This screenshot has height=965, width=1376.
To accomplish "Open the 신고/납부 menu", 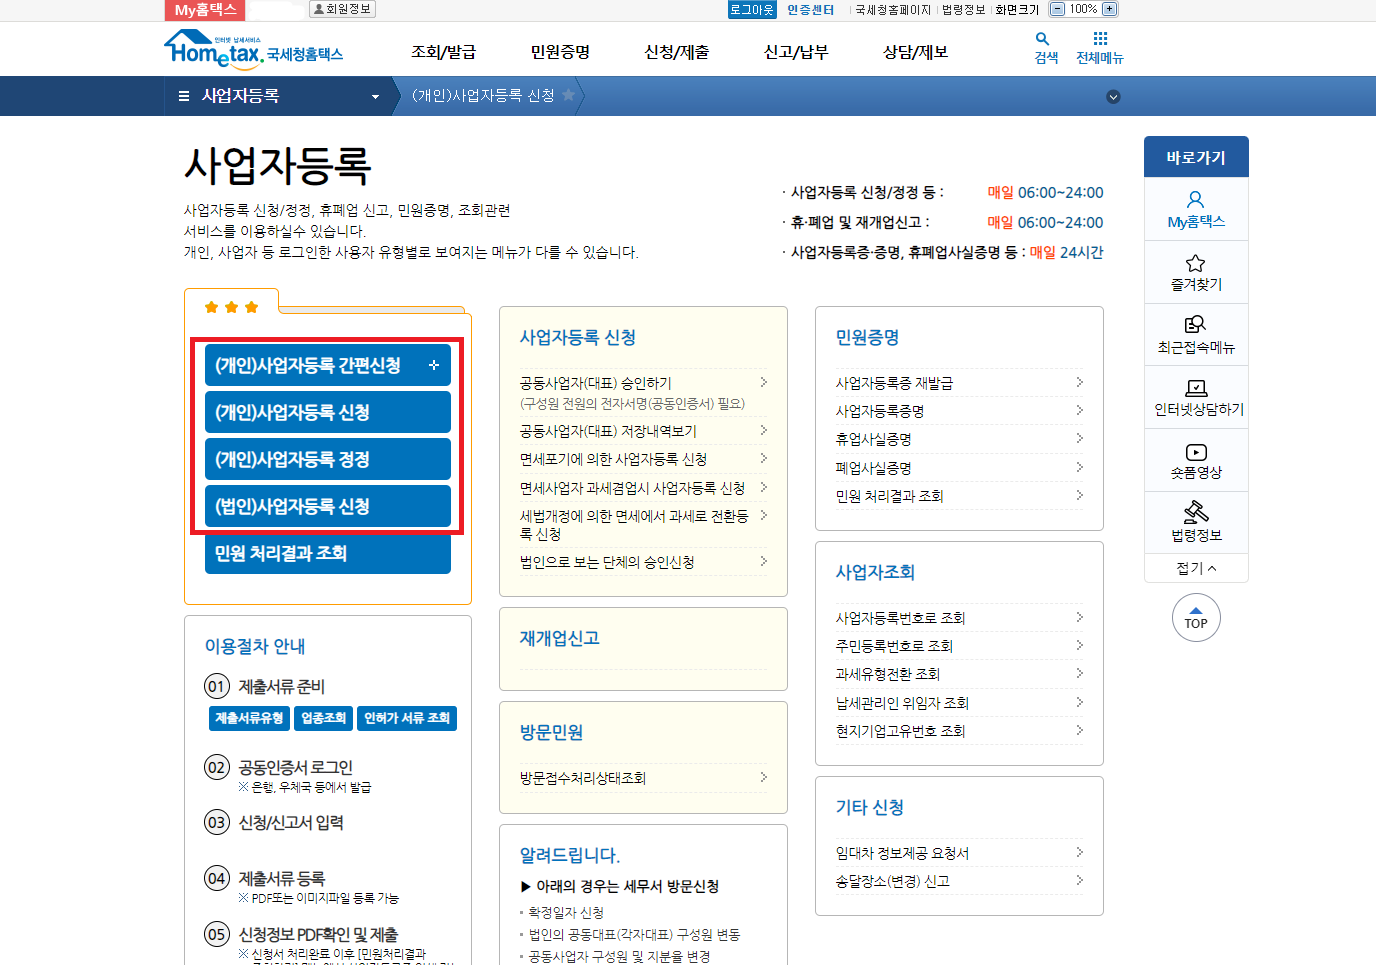I will pyautogui.click(x=796, y=52).
